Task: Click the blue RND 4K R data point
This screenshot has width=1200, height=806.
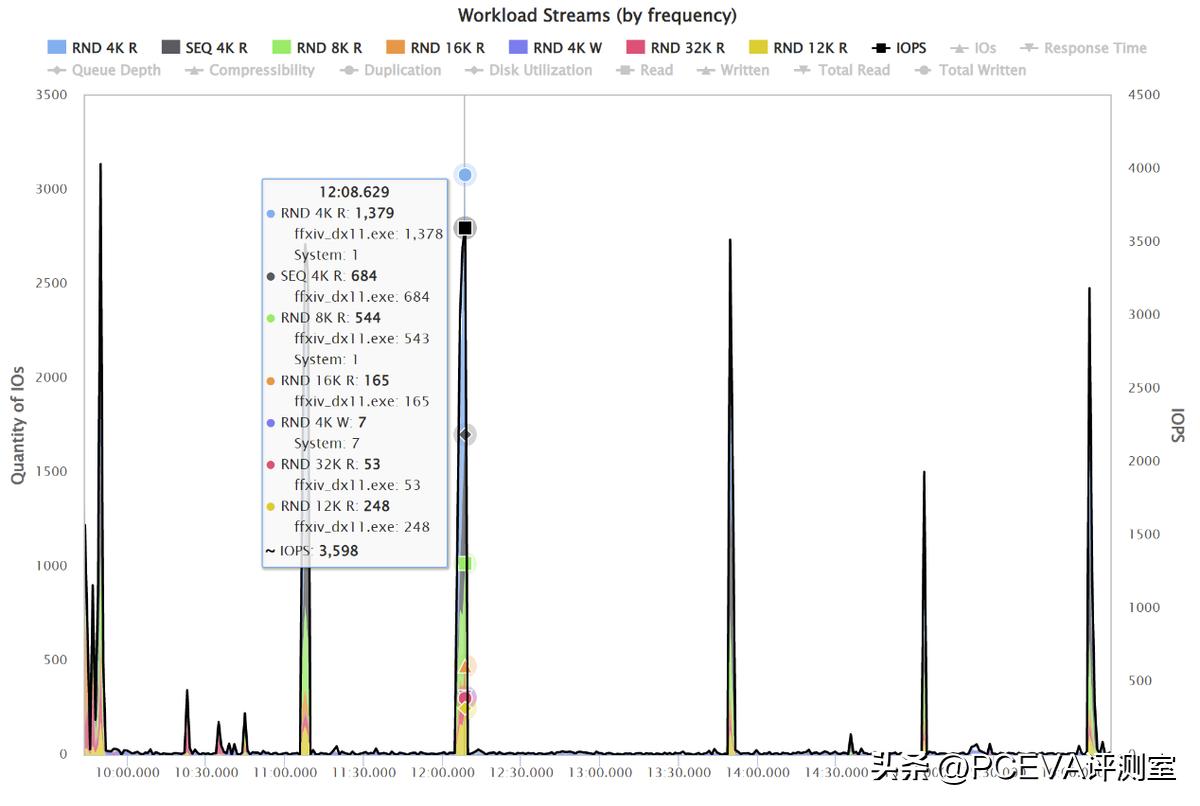Action: [x=465, y=175]
